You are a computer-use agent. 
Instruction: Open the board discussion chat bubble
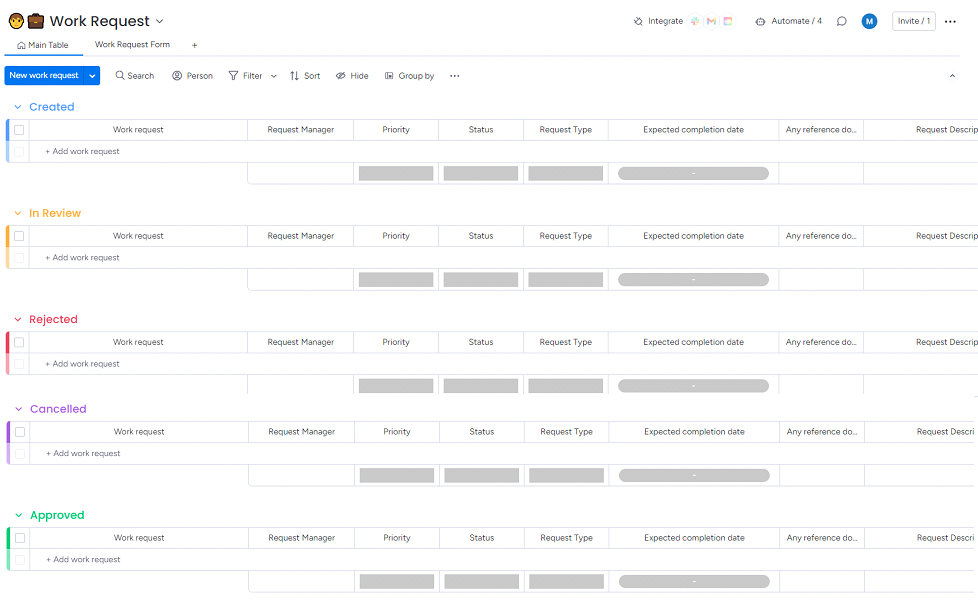(x=841, y=21)
